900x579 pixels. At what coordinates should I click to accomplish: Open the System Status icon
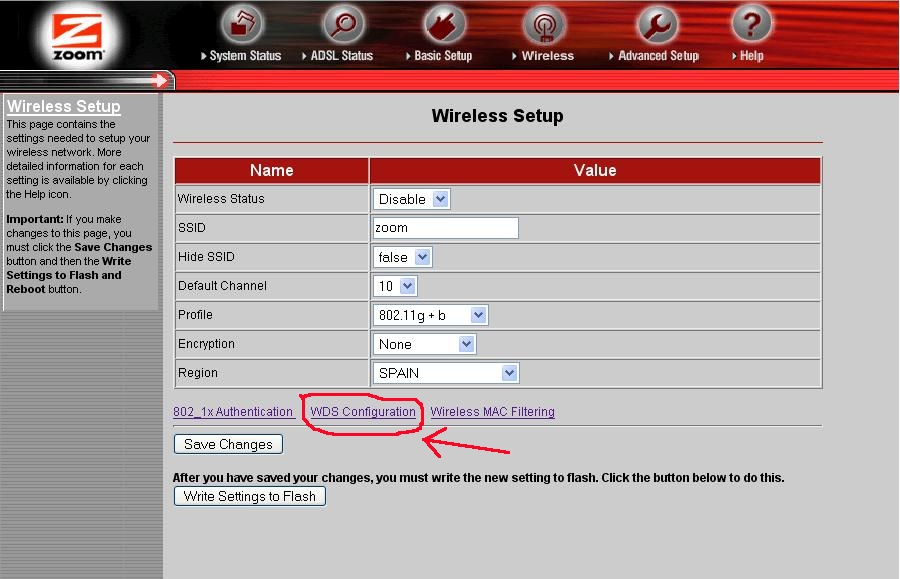(242, 24)
